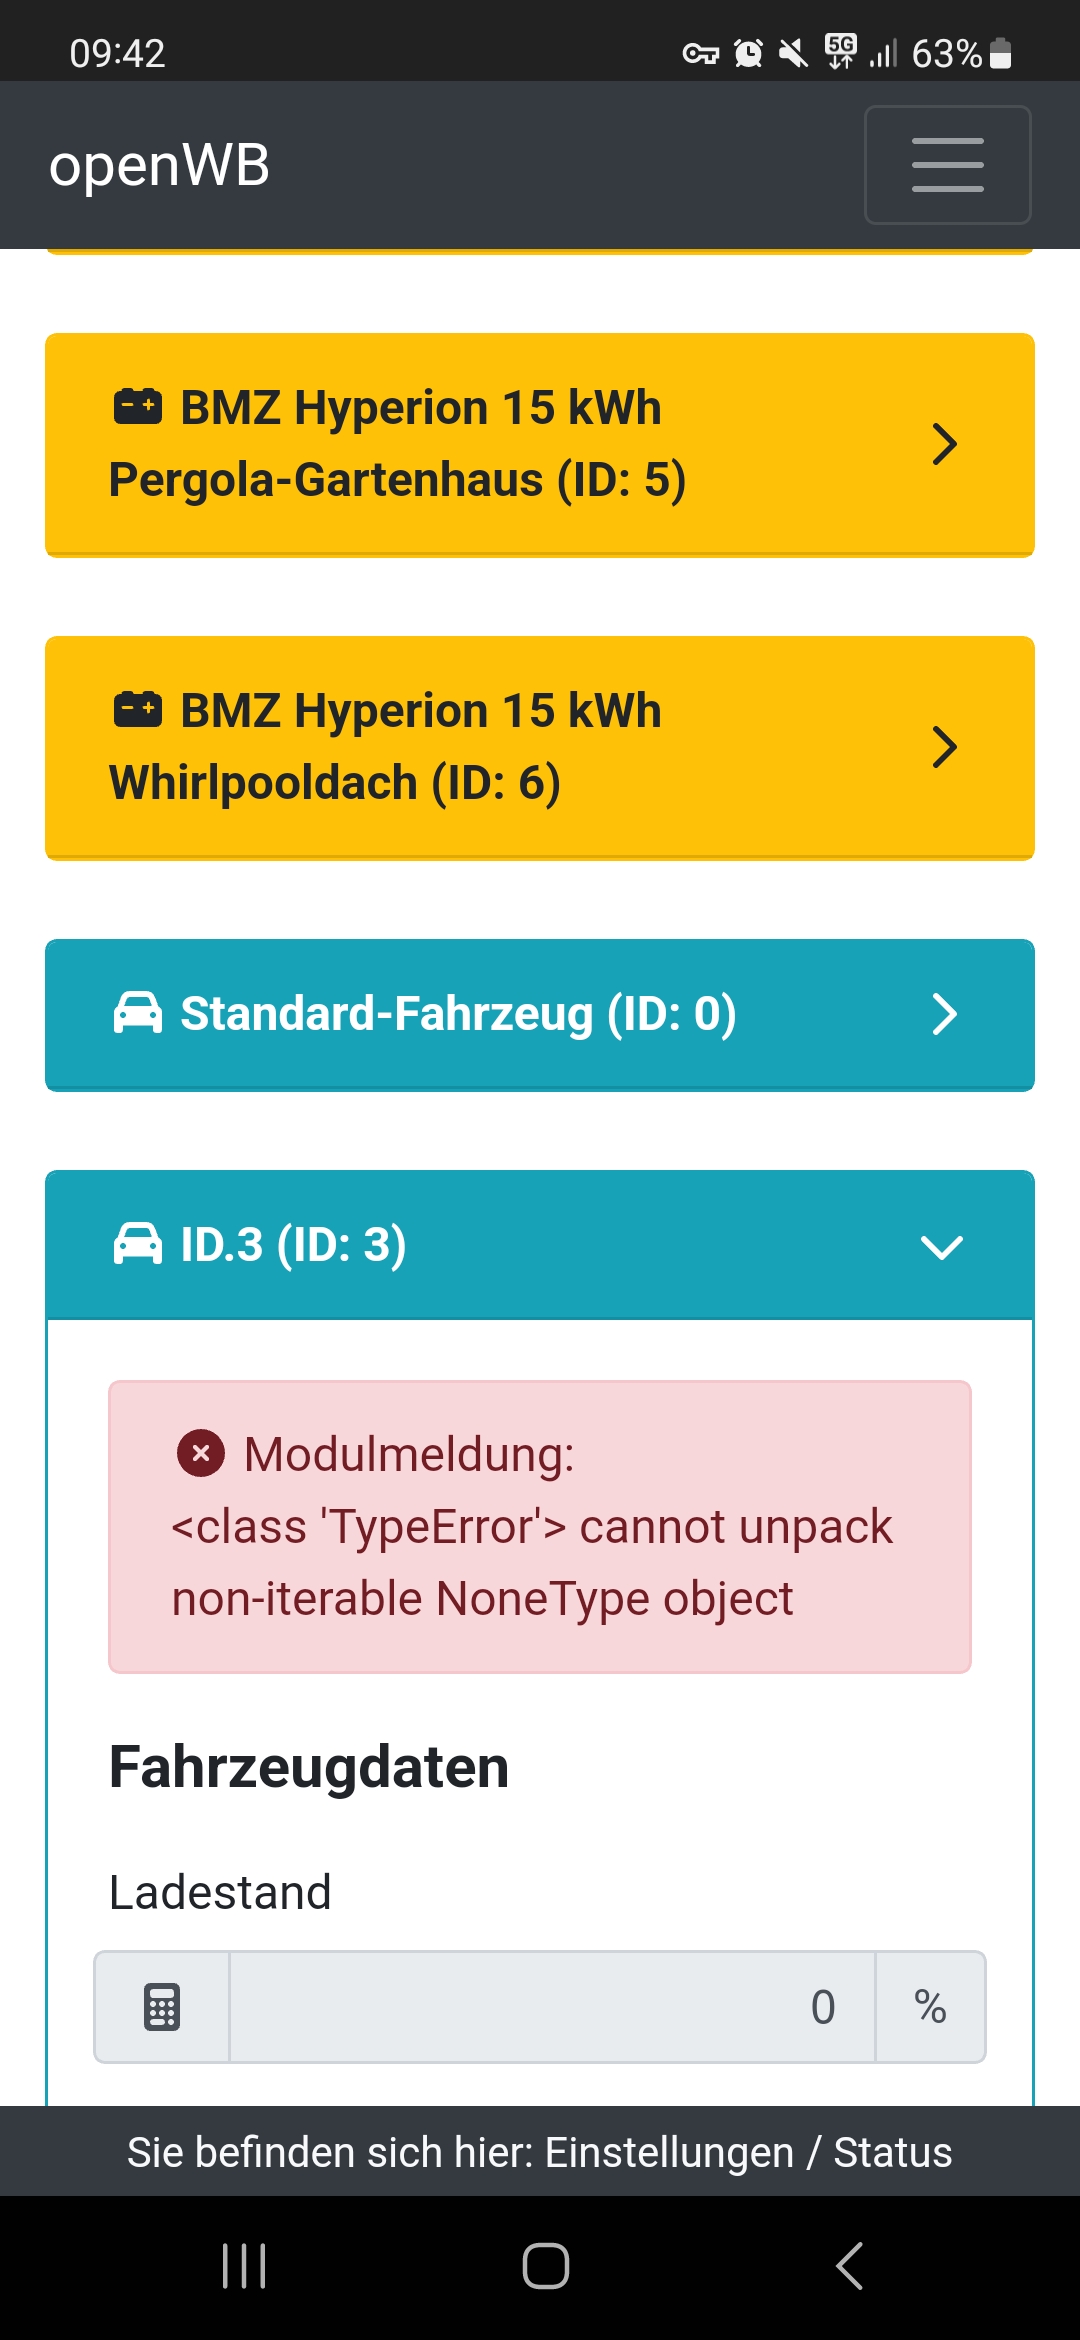Click the Standard-Fahrzeug (ID: 0) header

[458, 1014]
